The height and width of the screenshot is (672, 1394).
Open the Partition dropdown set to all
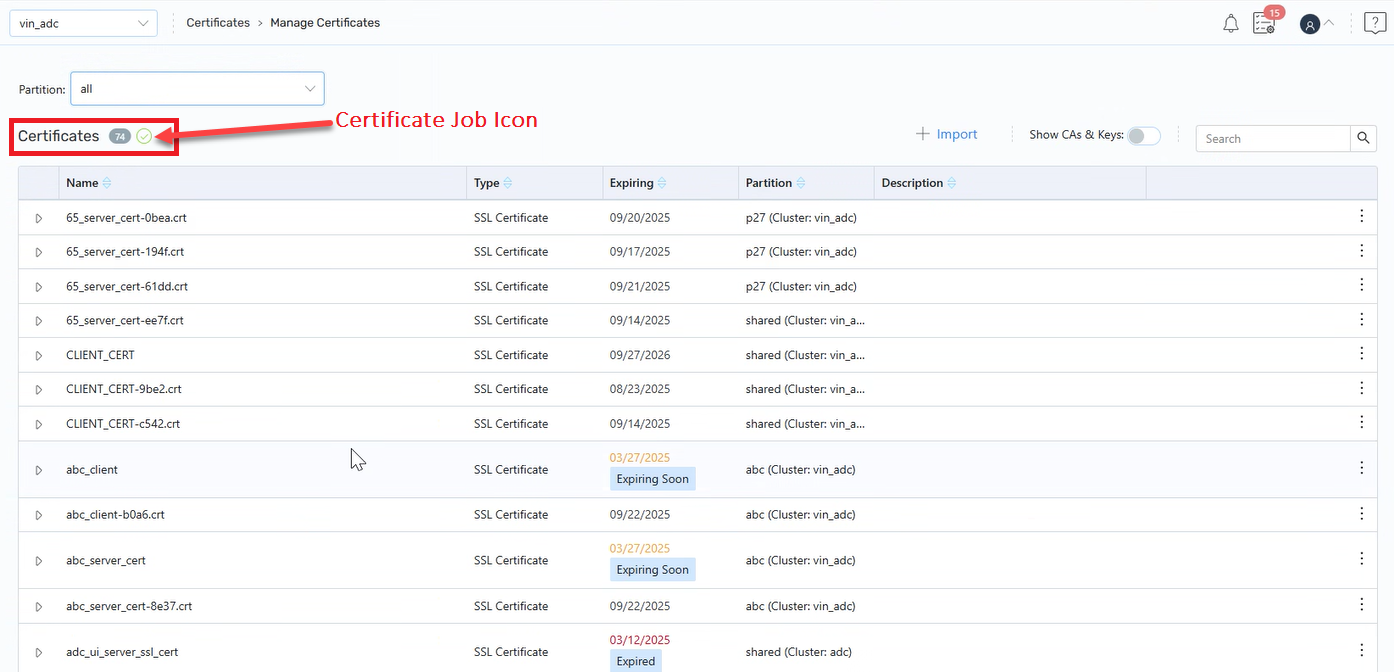(197, 89)
